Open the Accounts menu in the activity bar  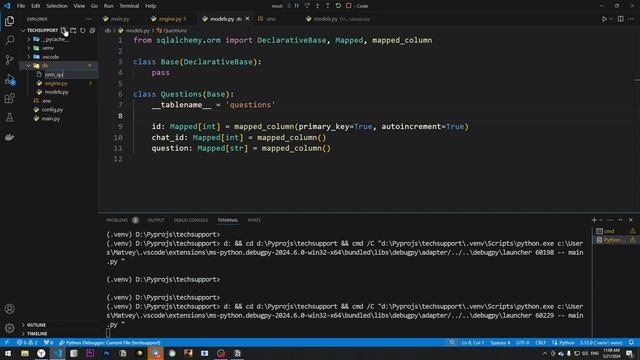click(9, 309)
